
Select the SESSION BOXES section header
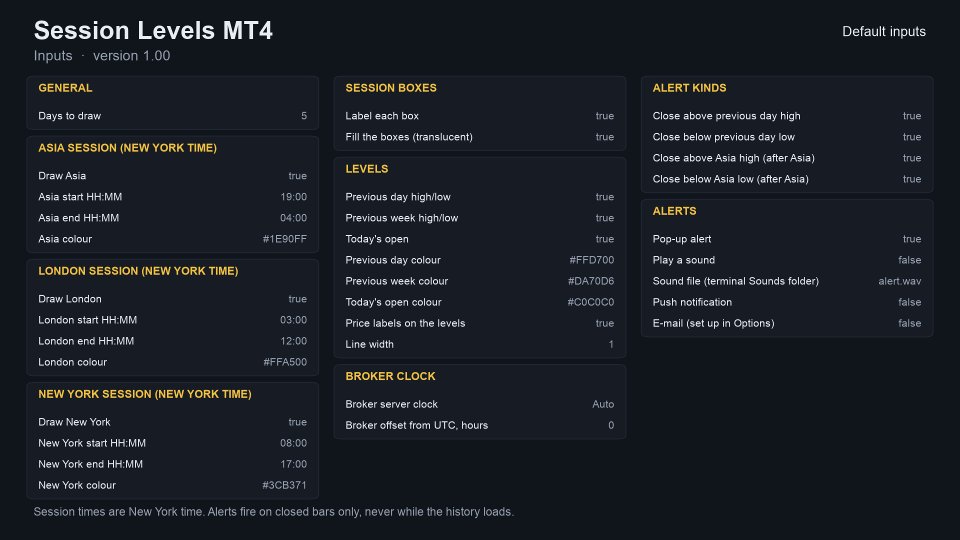coord(391,88)
